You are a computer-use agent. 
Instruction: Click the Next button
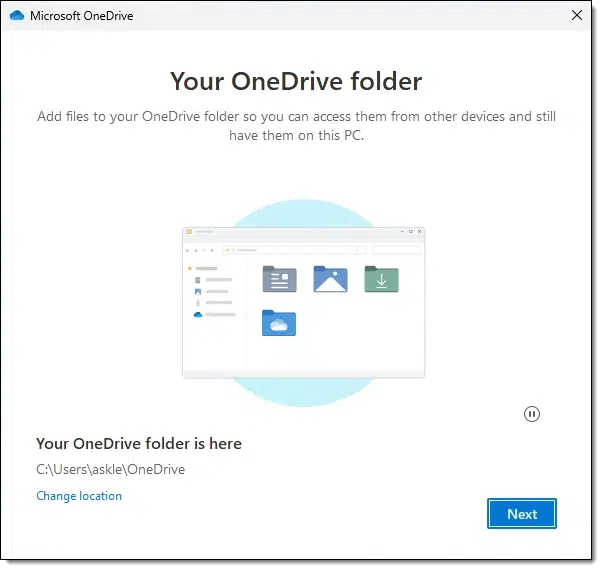[x=521, y=513]
